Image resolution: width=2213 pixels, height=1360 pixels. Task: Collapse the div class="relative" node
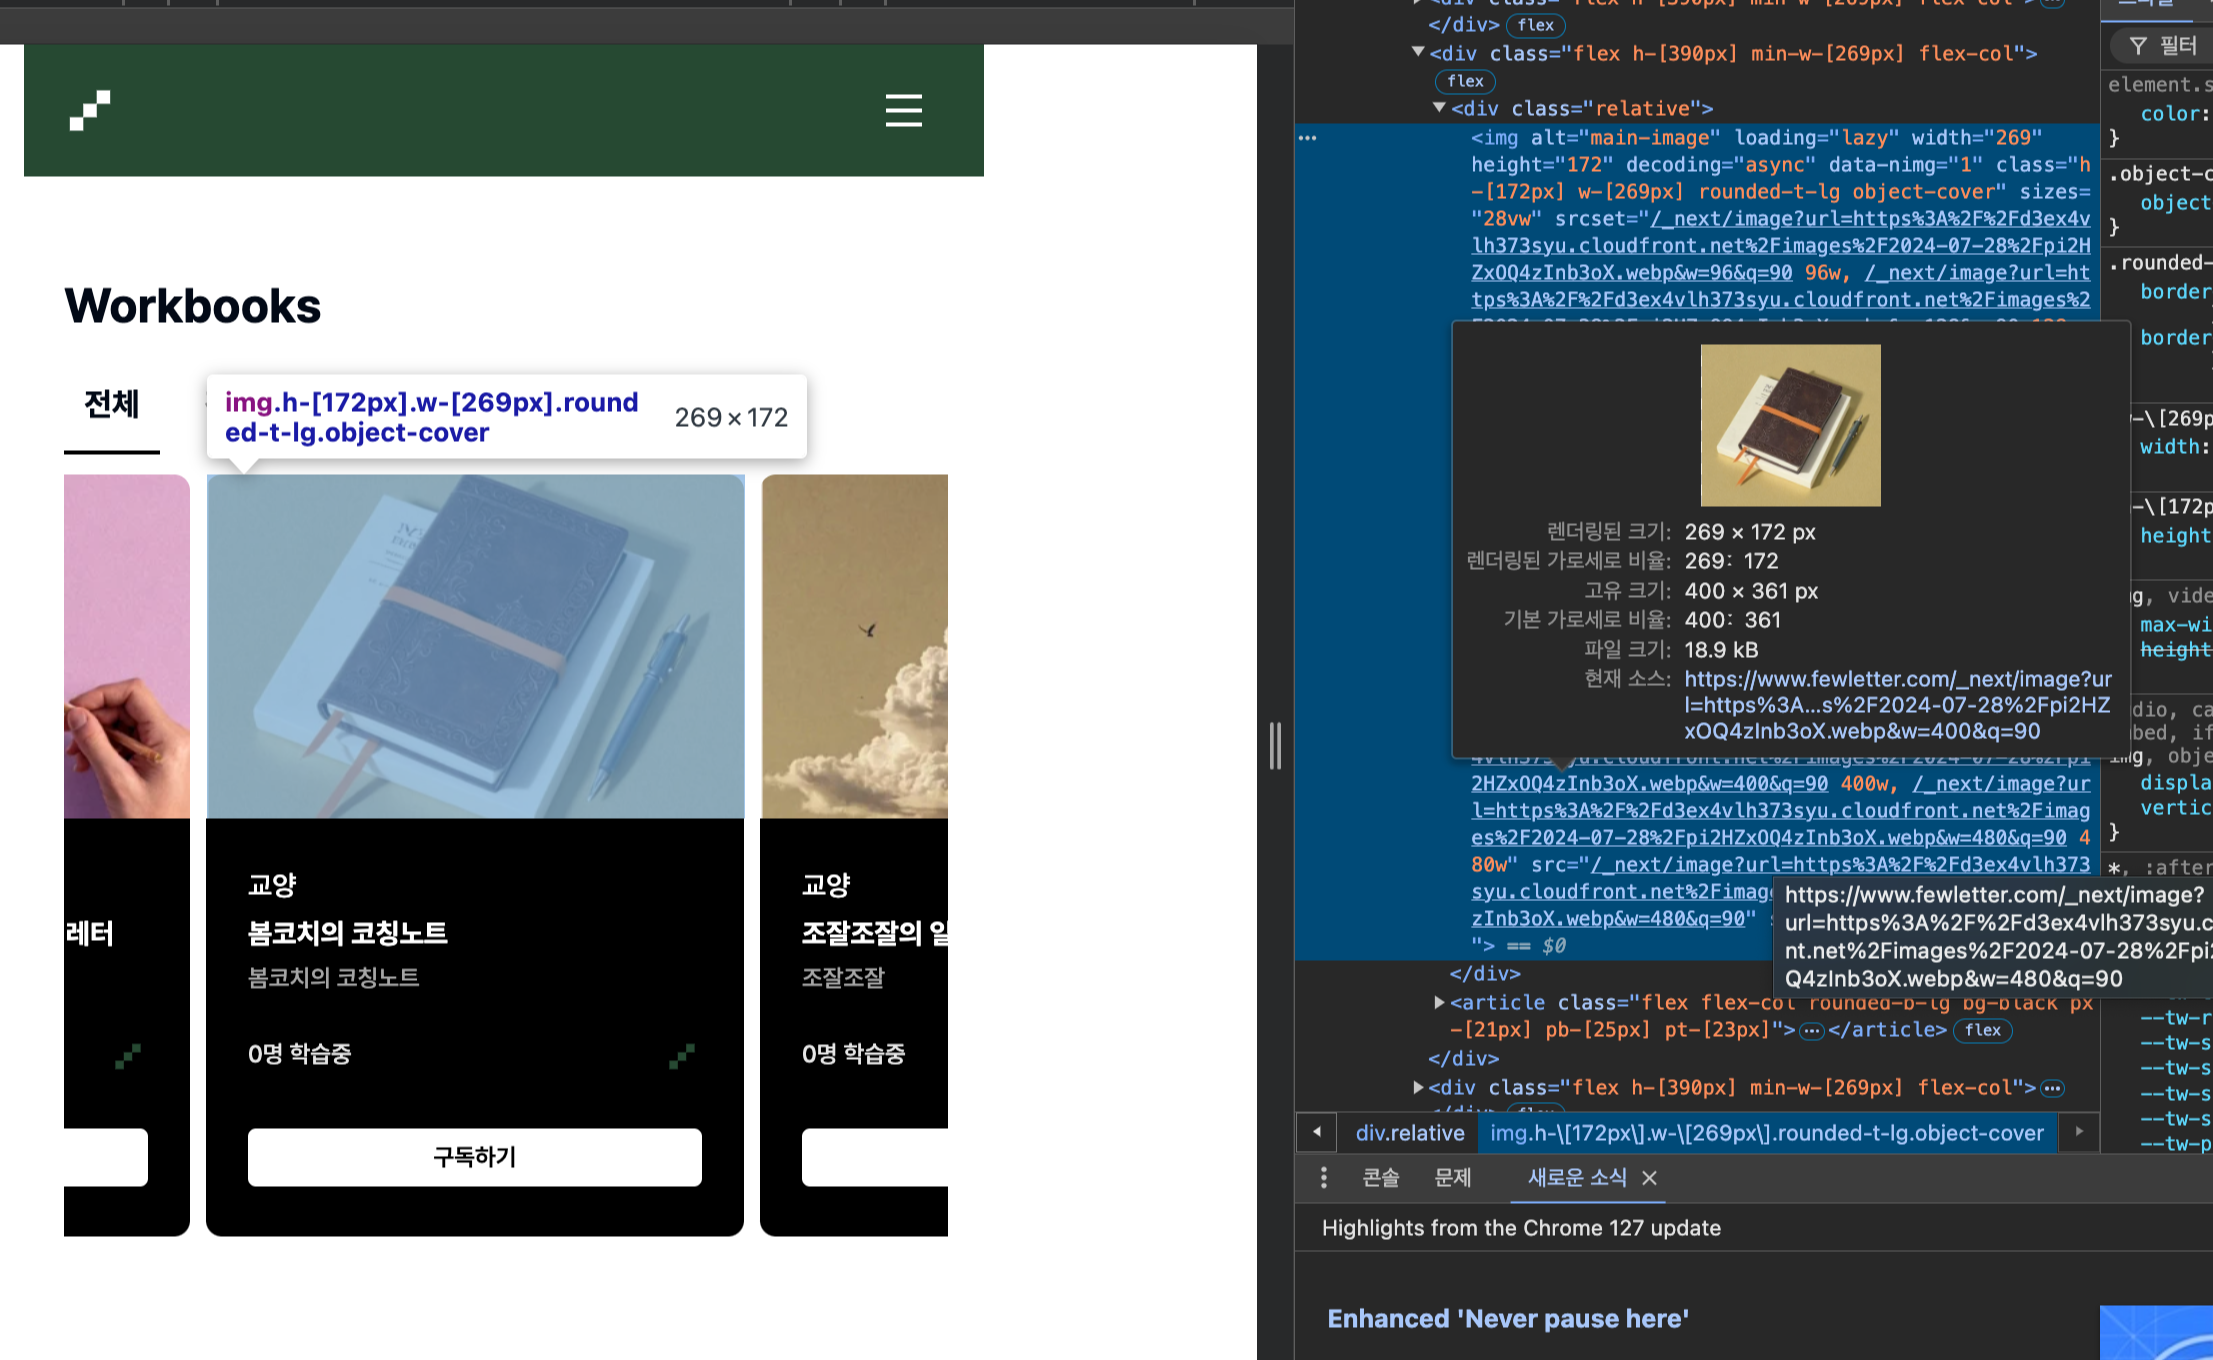coord(1439,108)
